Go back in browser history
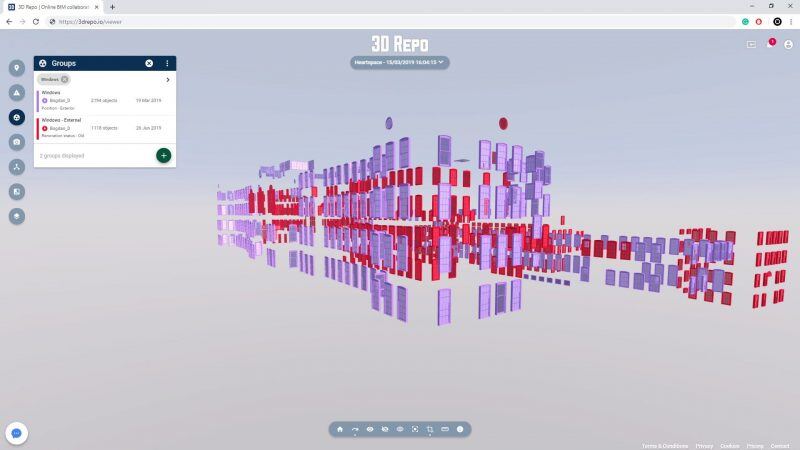 (x=9, y=22)
